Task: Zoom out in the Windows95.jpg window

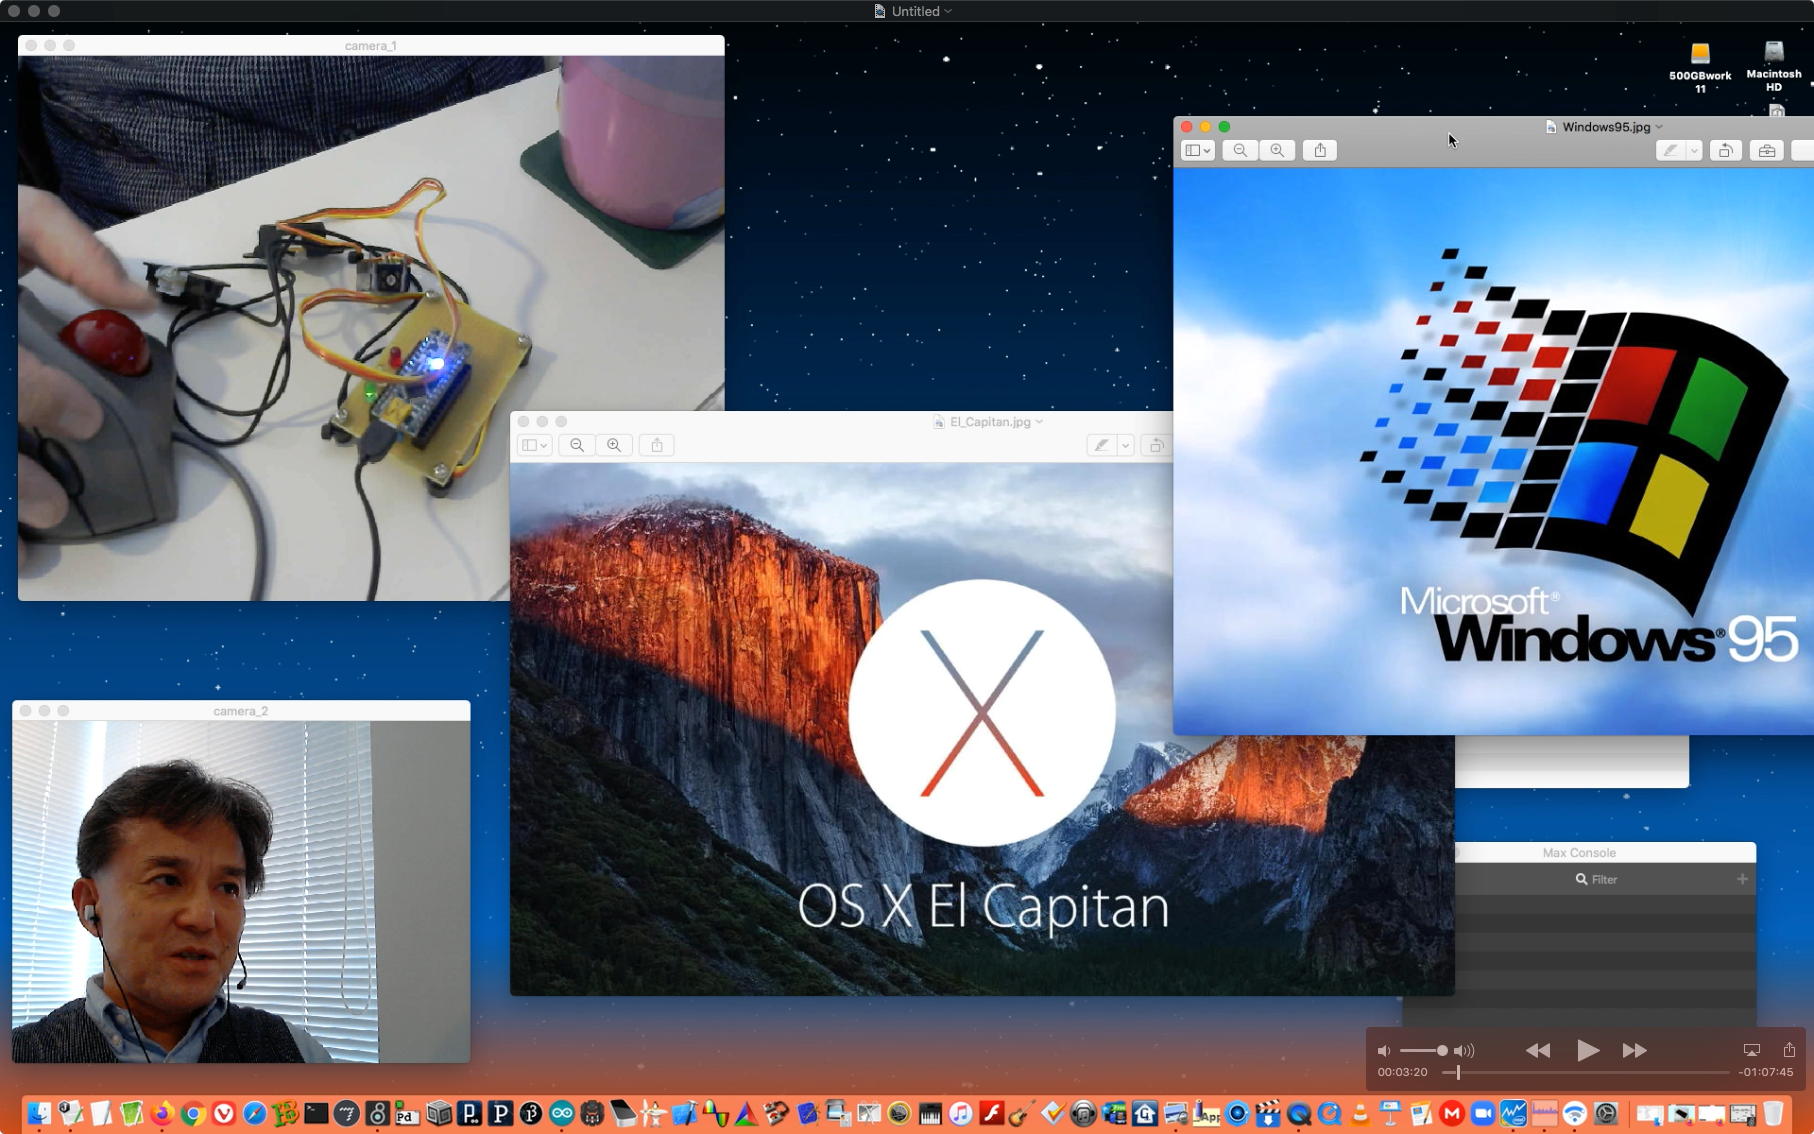Action: [1240, 150]
